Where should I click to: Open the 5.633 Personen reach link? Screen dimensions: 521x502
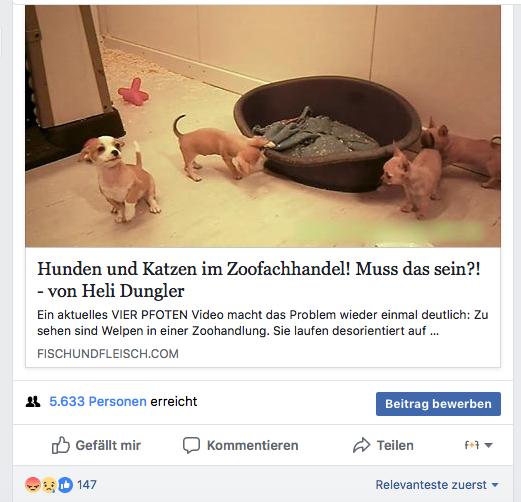(x=98, y=401)
